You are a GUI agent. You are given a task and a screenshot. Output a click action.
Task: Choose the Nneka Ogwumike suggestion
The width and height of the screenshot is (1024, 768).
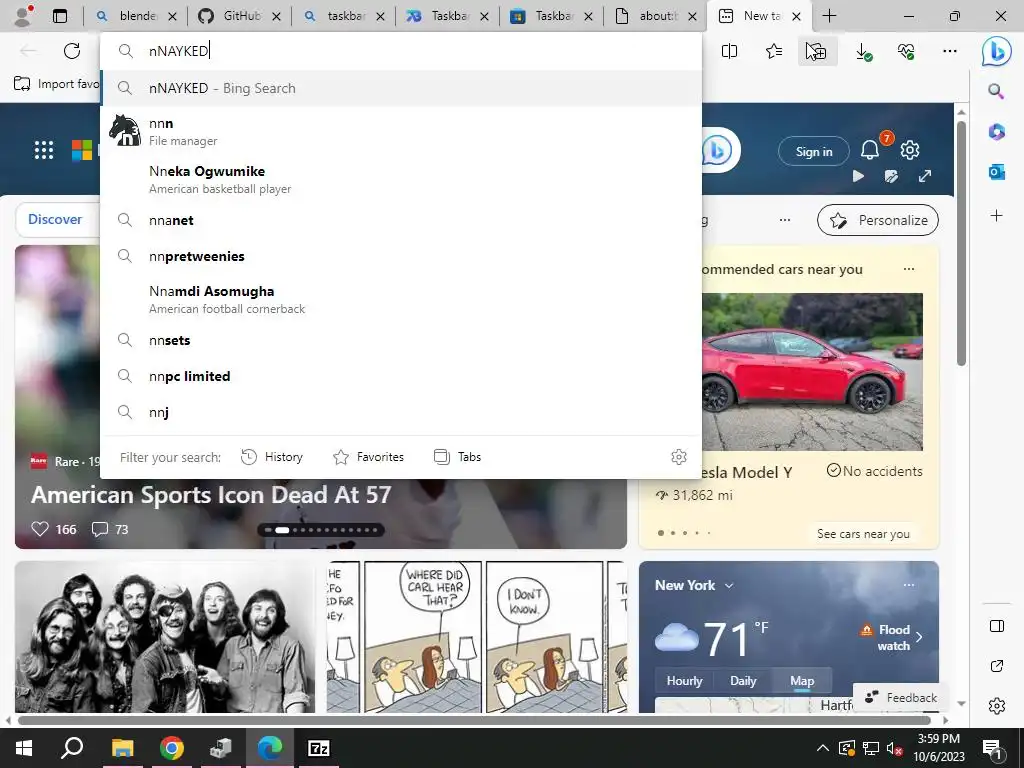(402, 180)
